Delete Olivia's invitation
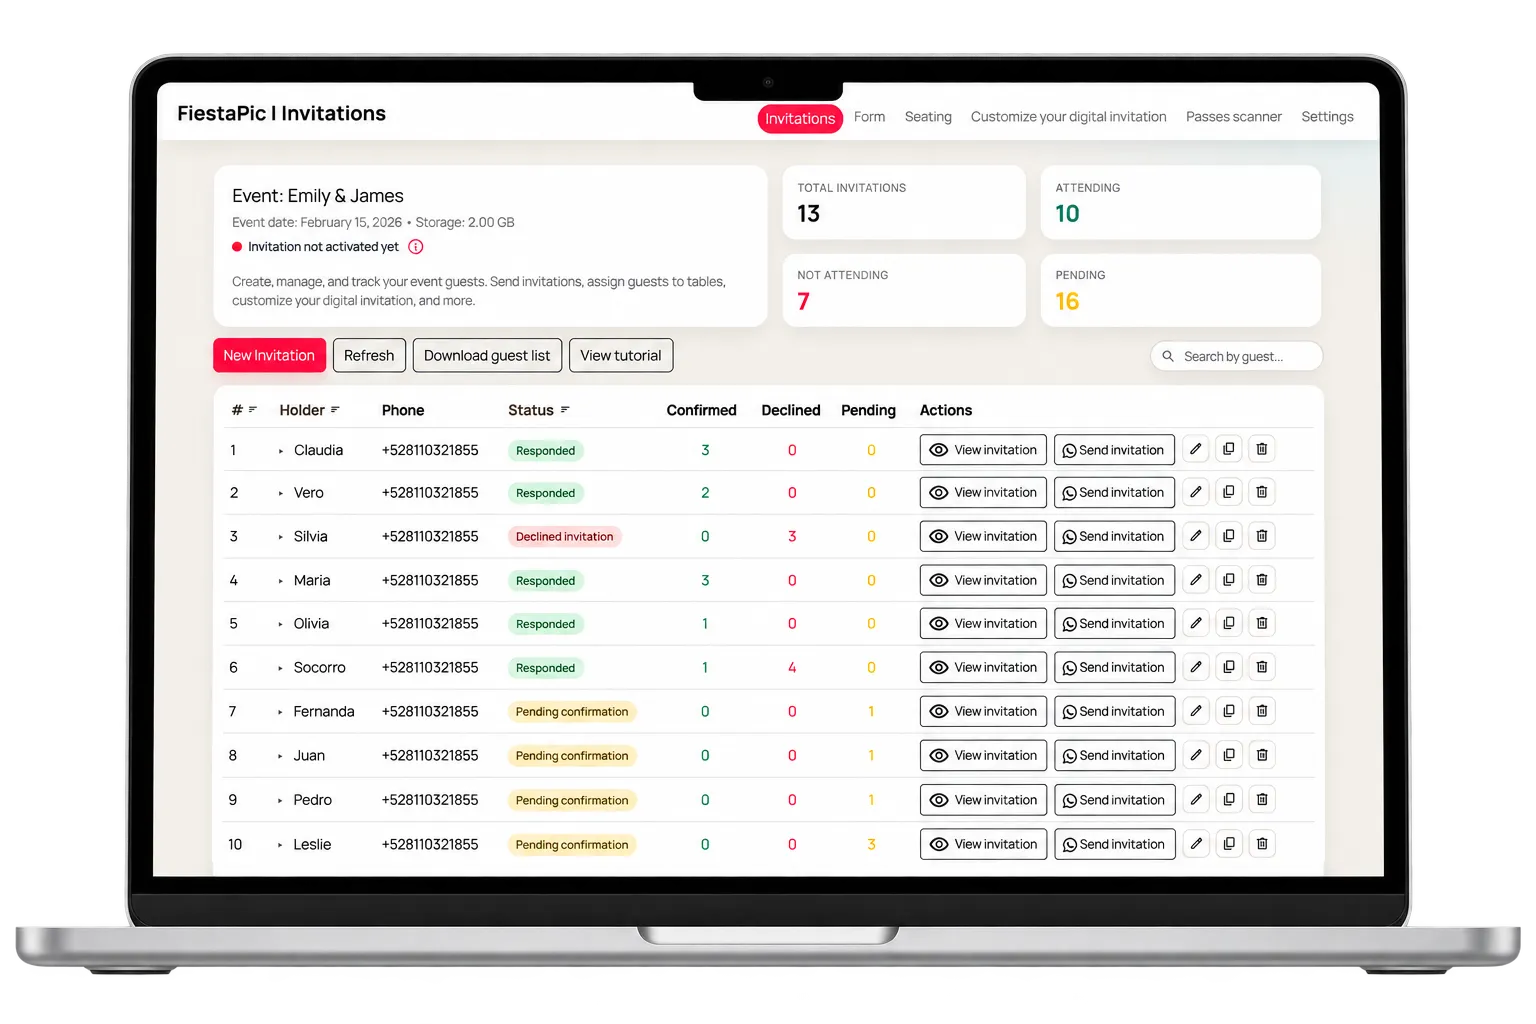 coord(1262,623)
